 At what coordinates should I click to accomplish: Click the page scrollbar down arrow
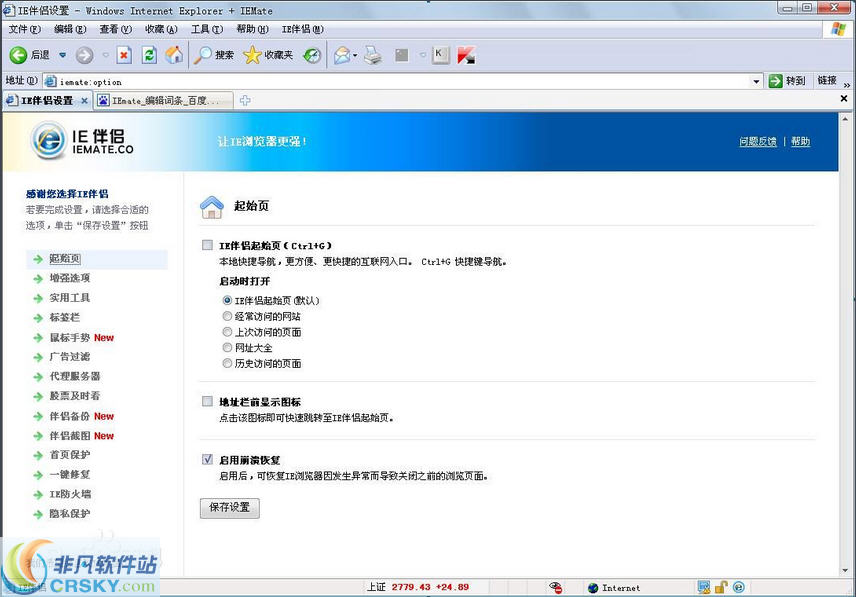click(x=845, y=570)
